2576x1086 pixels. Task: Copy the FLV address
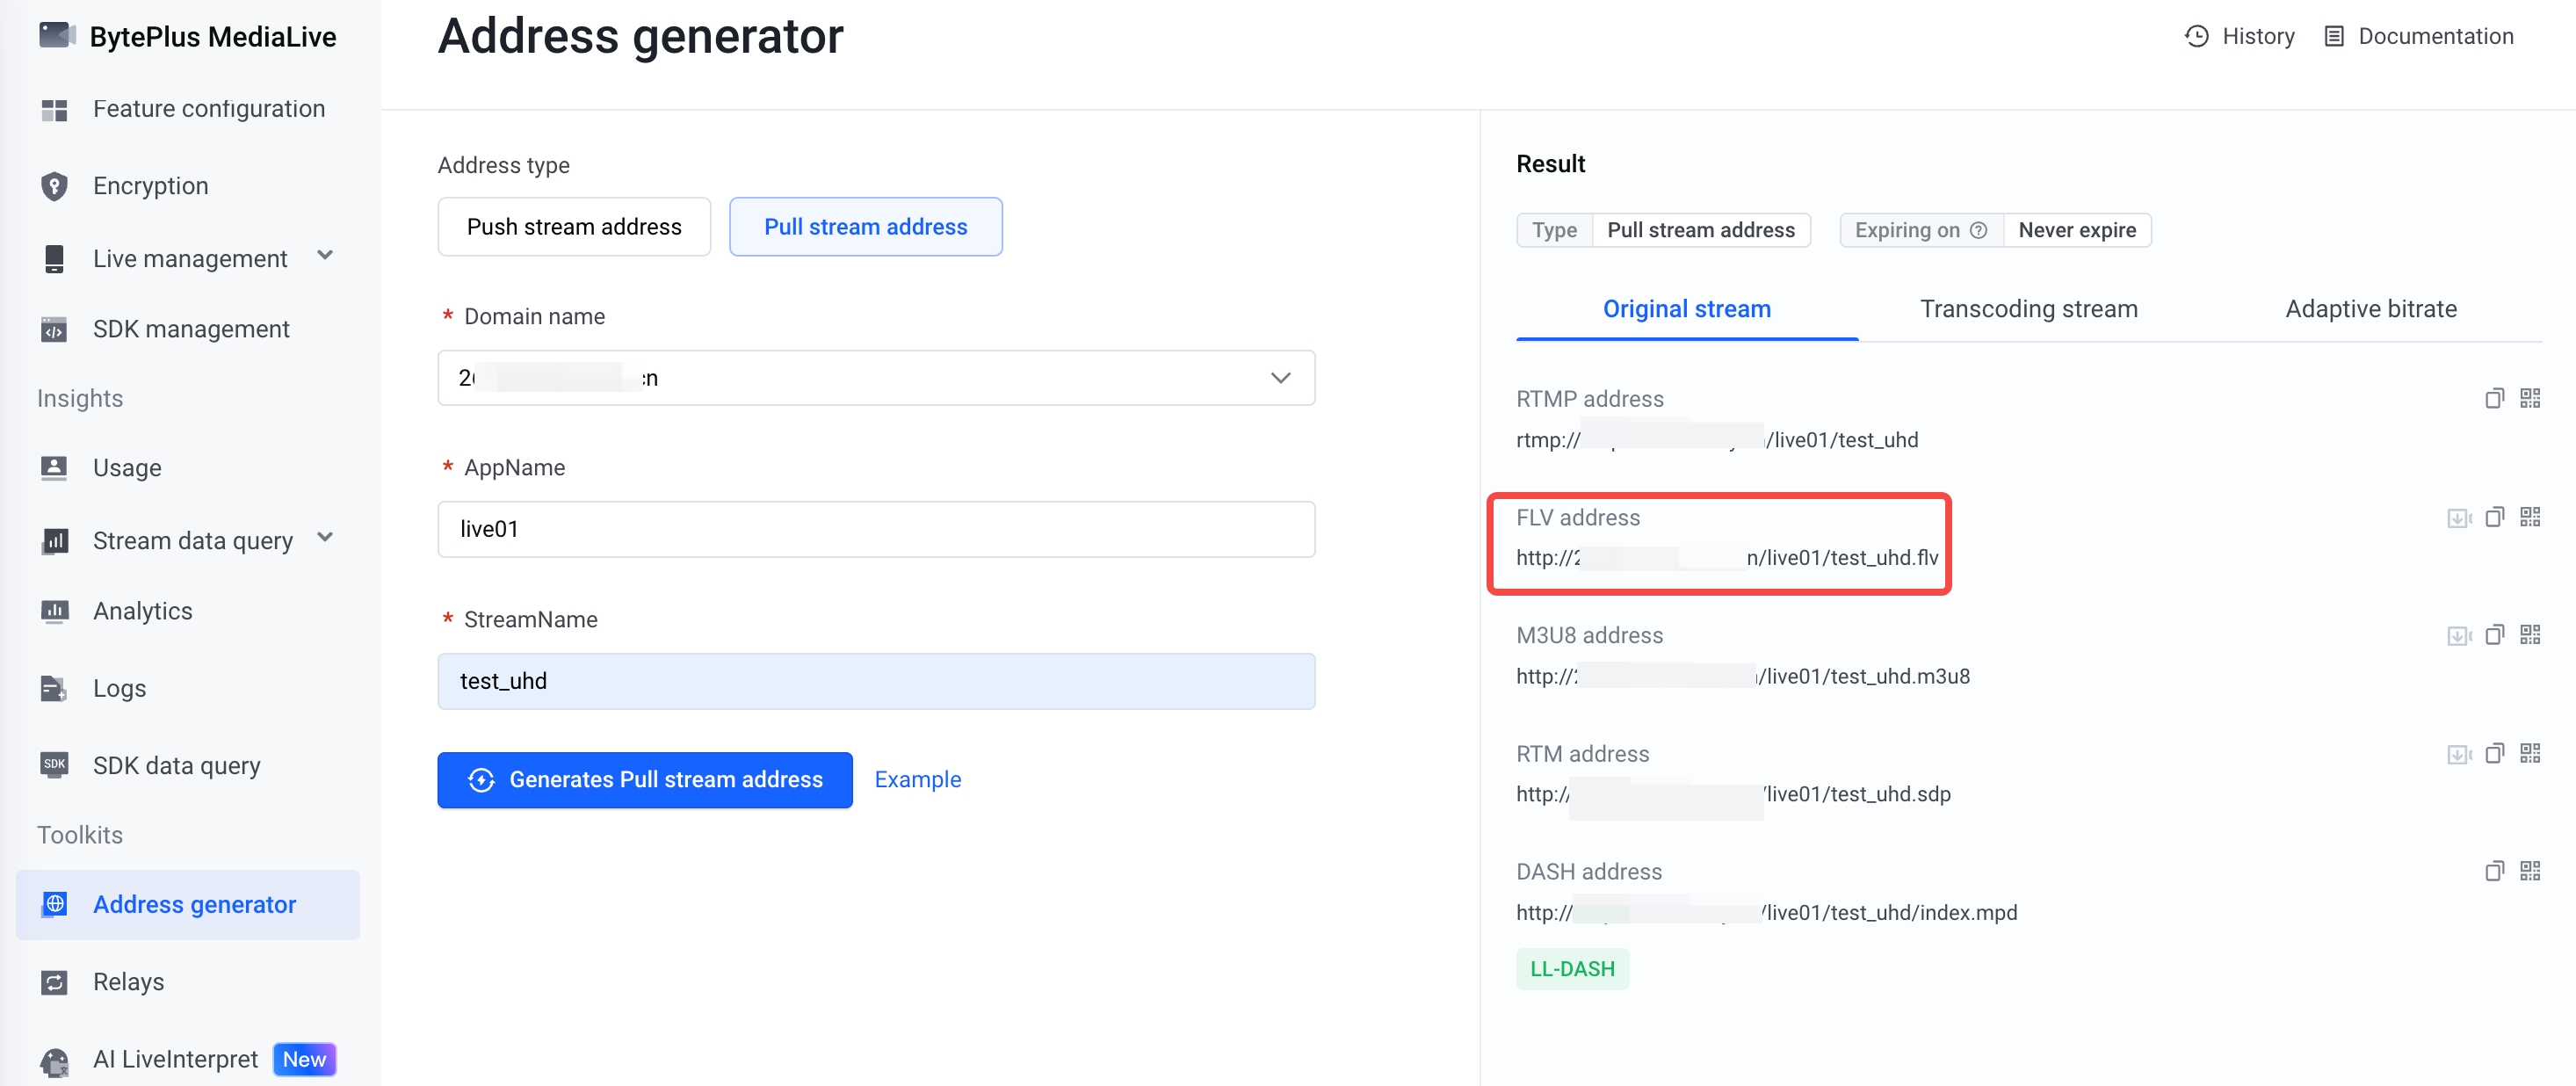[x=2494, y=517]
